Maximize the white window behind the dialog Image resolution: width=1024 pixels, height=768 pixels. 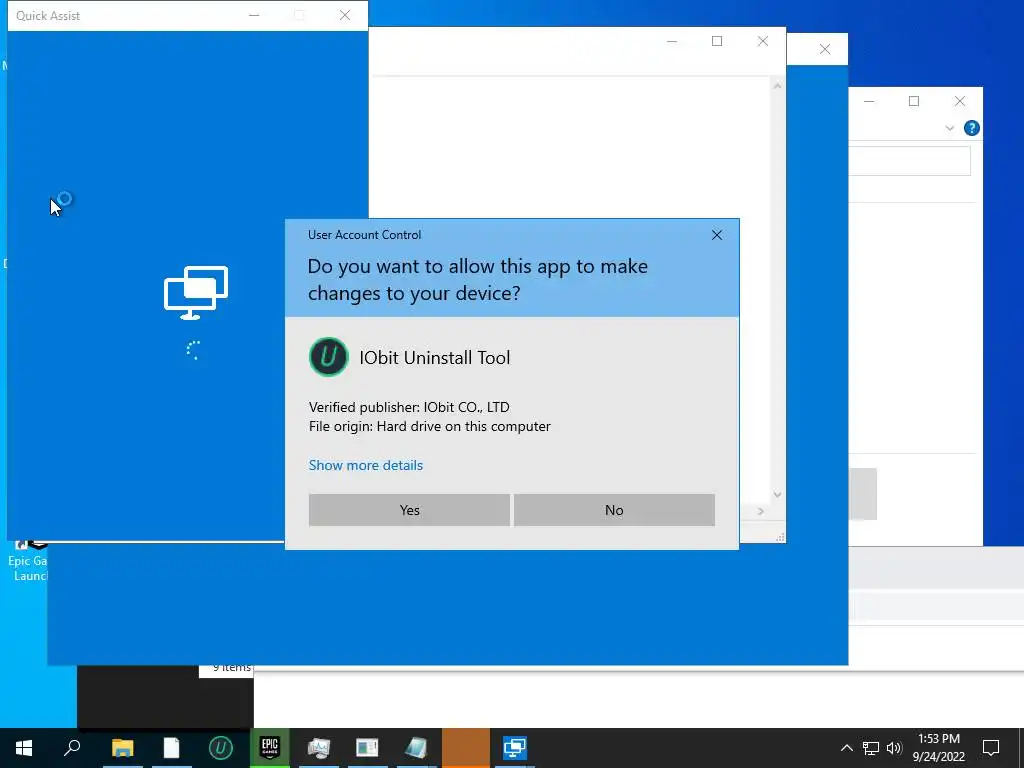coord(716,41)
